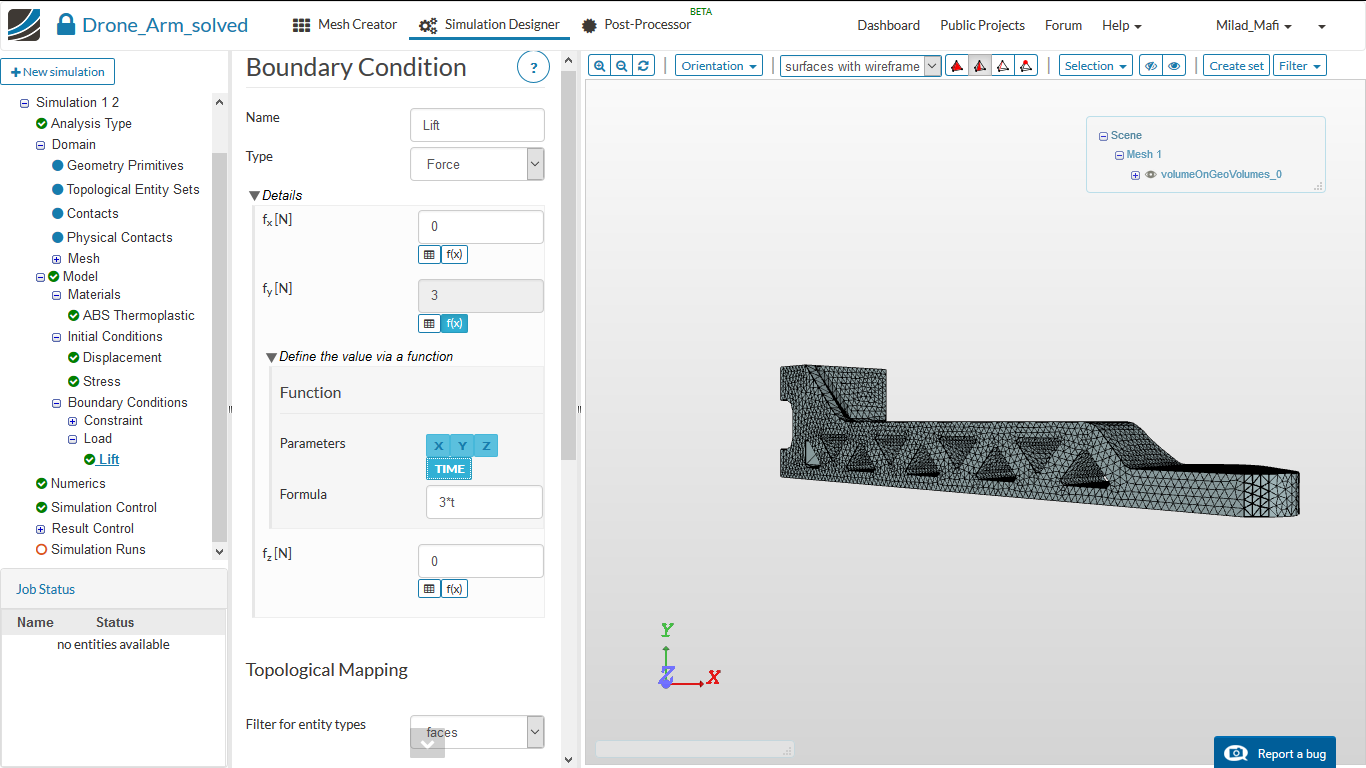
Task: Zoom in on the 3D viewer
Action: (x=599, y=66)
